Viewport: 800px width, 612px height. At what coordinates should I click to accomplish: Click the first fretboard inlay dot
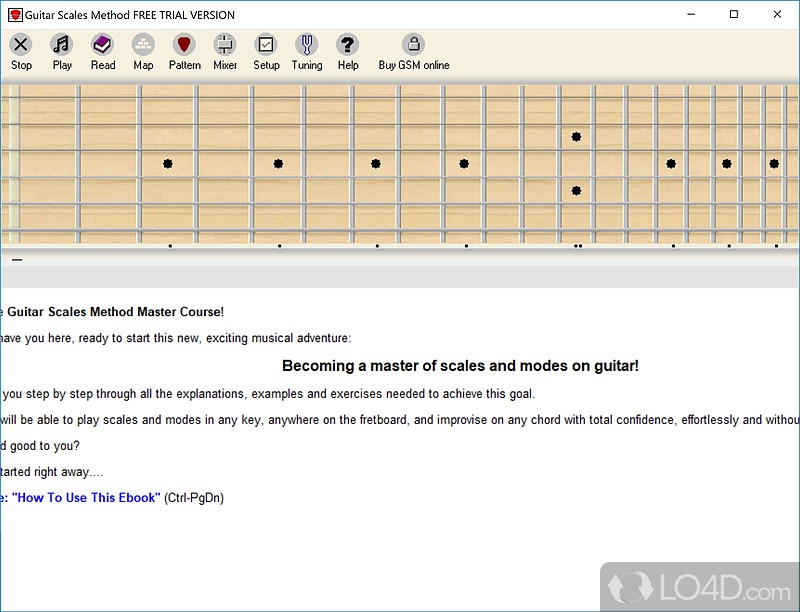(168, 164)
